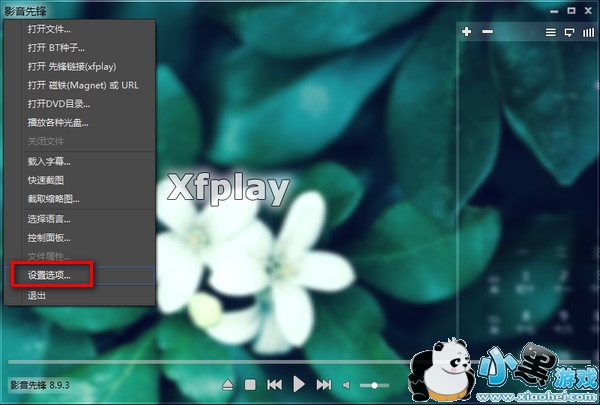Take a screenshot via 快速截图
The width and height of the screenshot is (600, 405).
pos(80,180)
